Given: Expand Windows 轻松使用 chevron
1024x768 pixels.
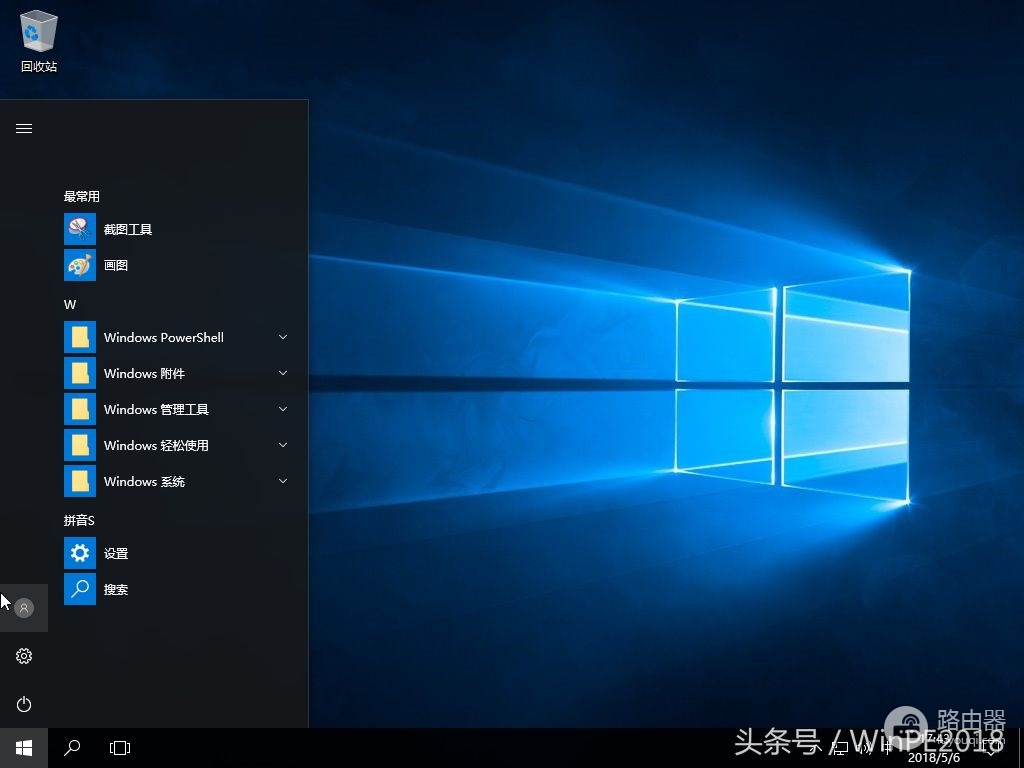Looking at the screenshot, I should point(283,445).
